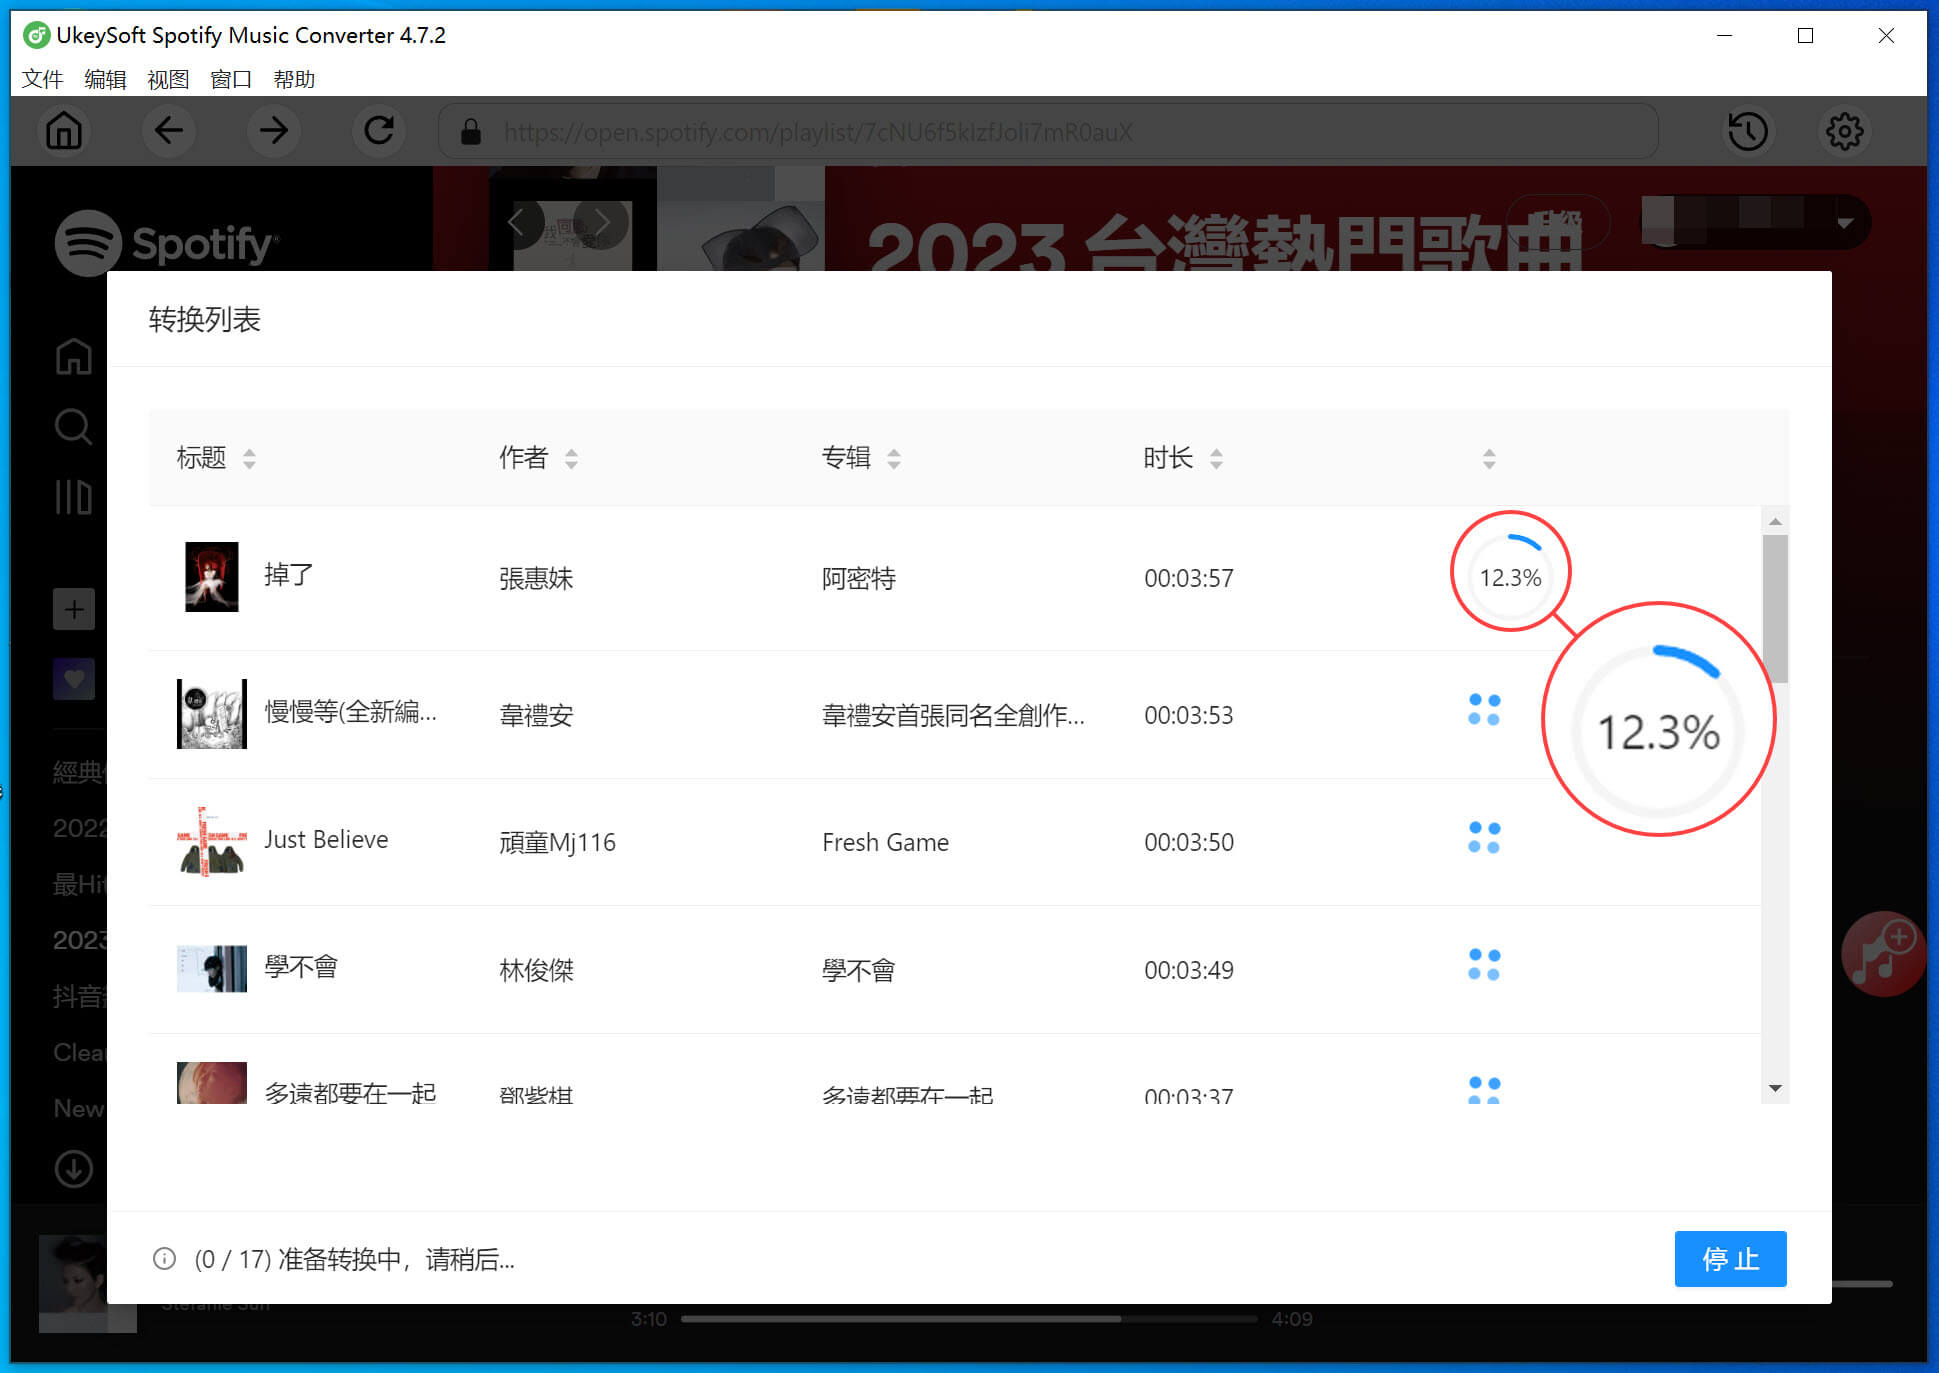The height and width of the screenshot is (1373, 1939).
Task: Click the artist name 頑童Mj116
Action: (x=557, y=842)
